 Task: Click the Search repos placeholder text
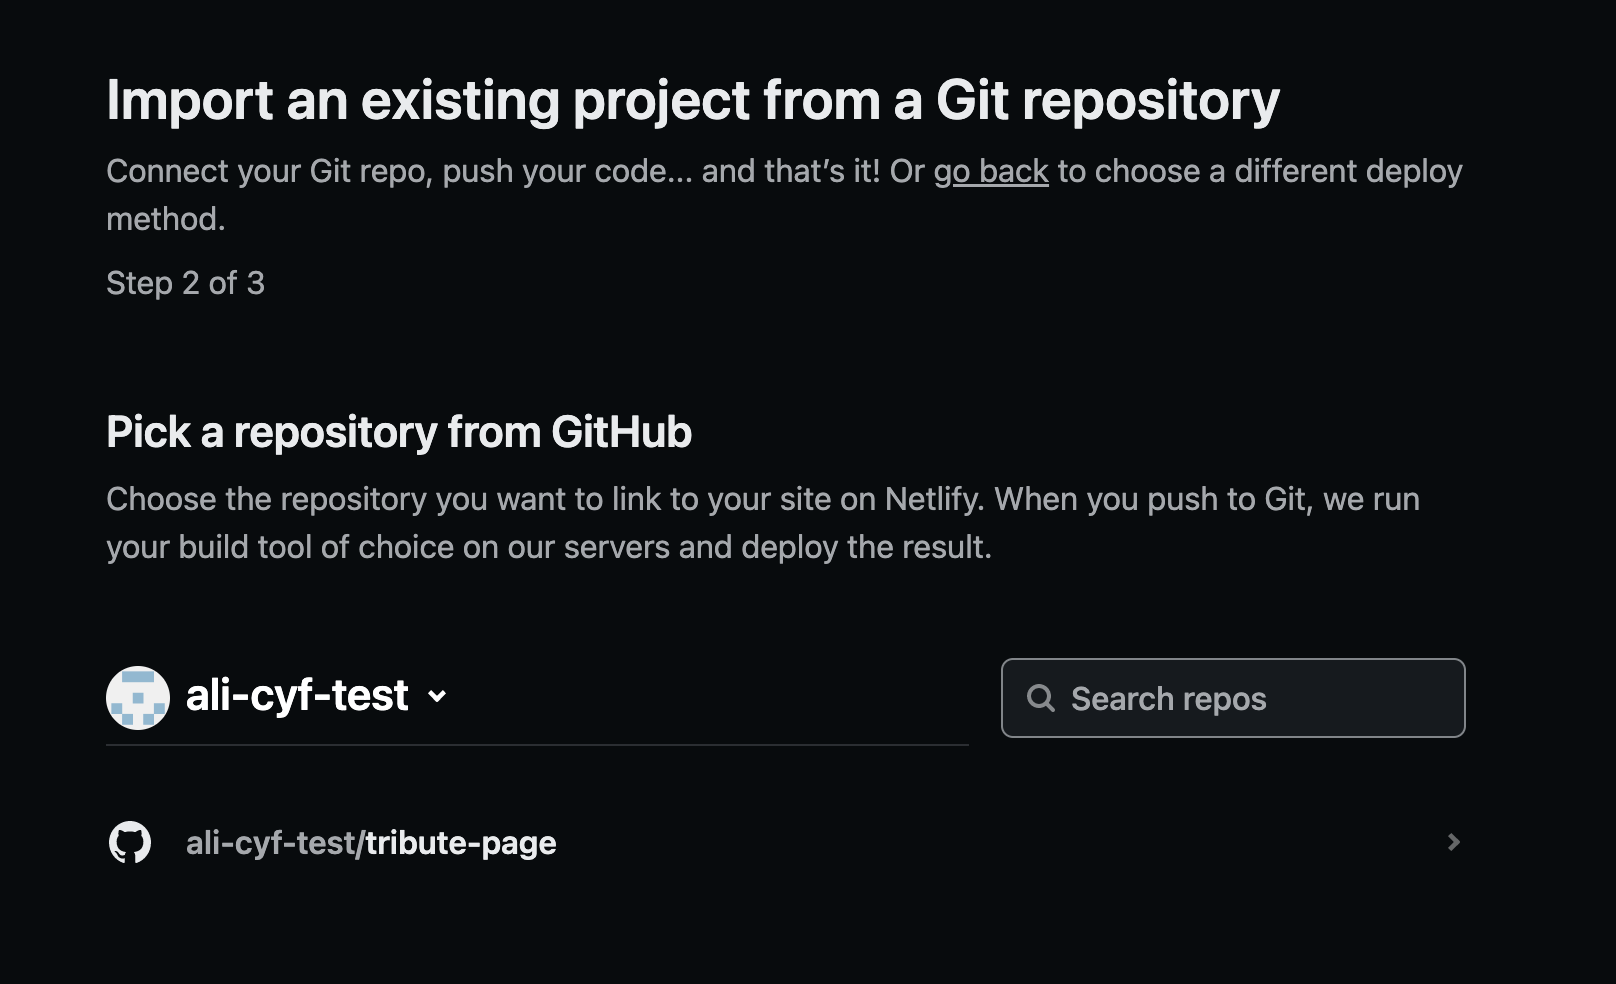click(x=1168, y=698)
